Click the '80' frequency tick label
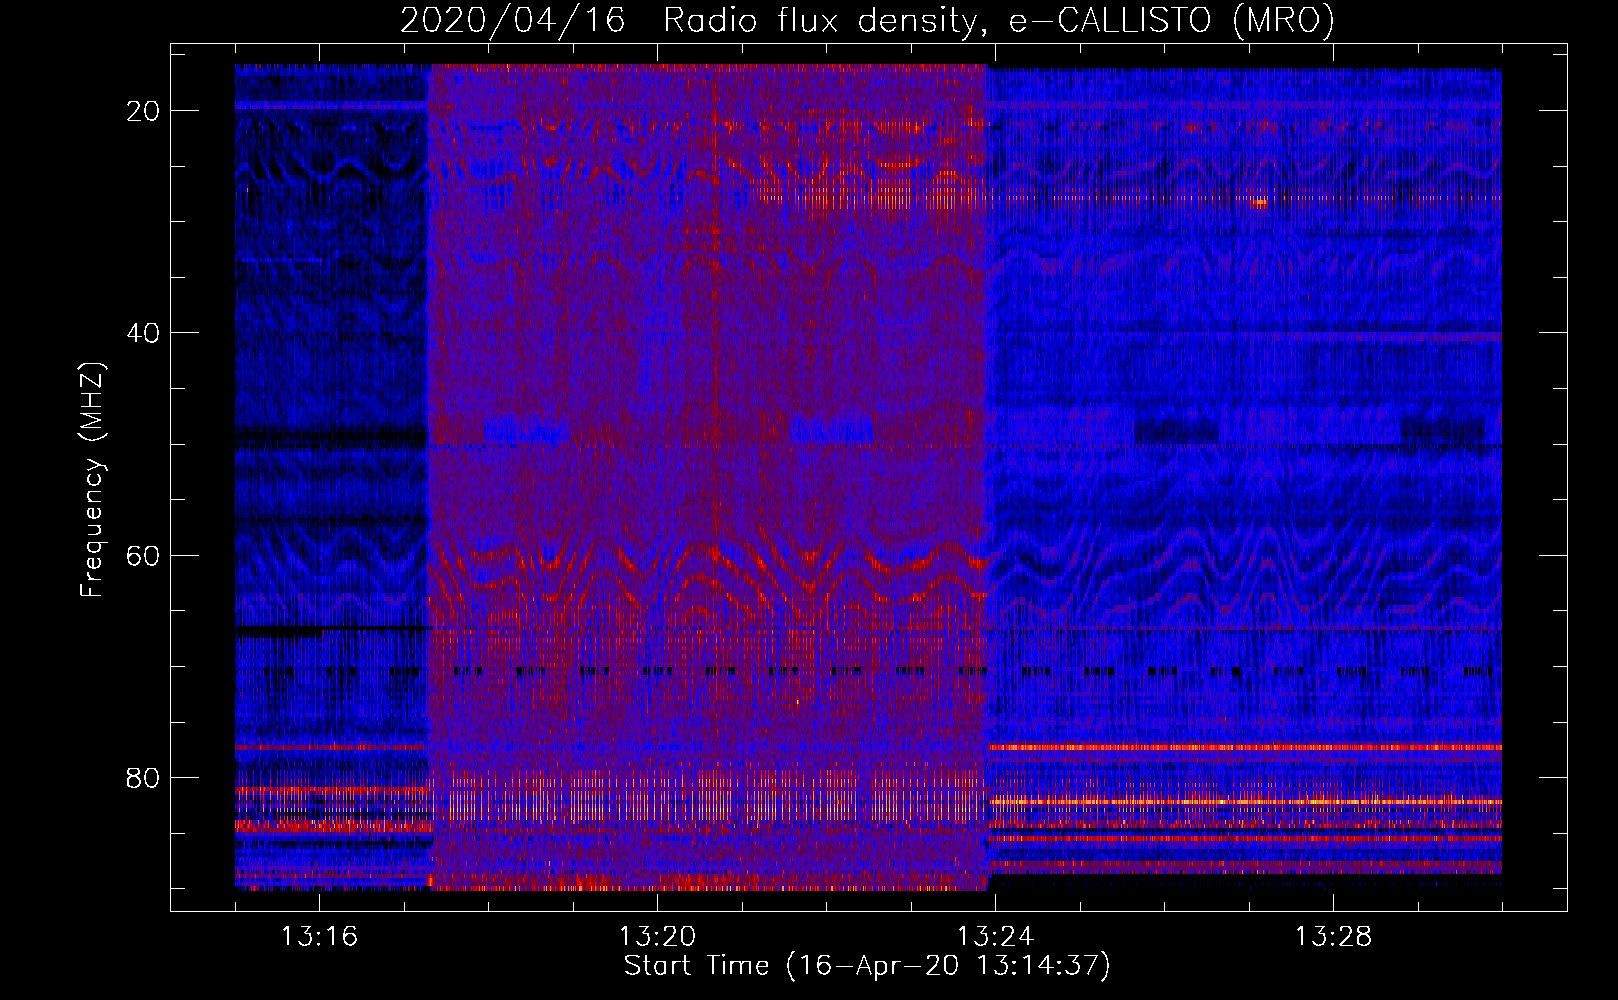The image size is (1618, 1000). [x=143, y=778]
